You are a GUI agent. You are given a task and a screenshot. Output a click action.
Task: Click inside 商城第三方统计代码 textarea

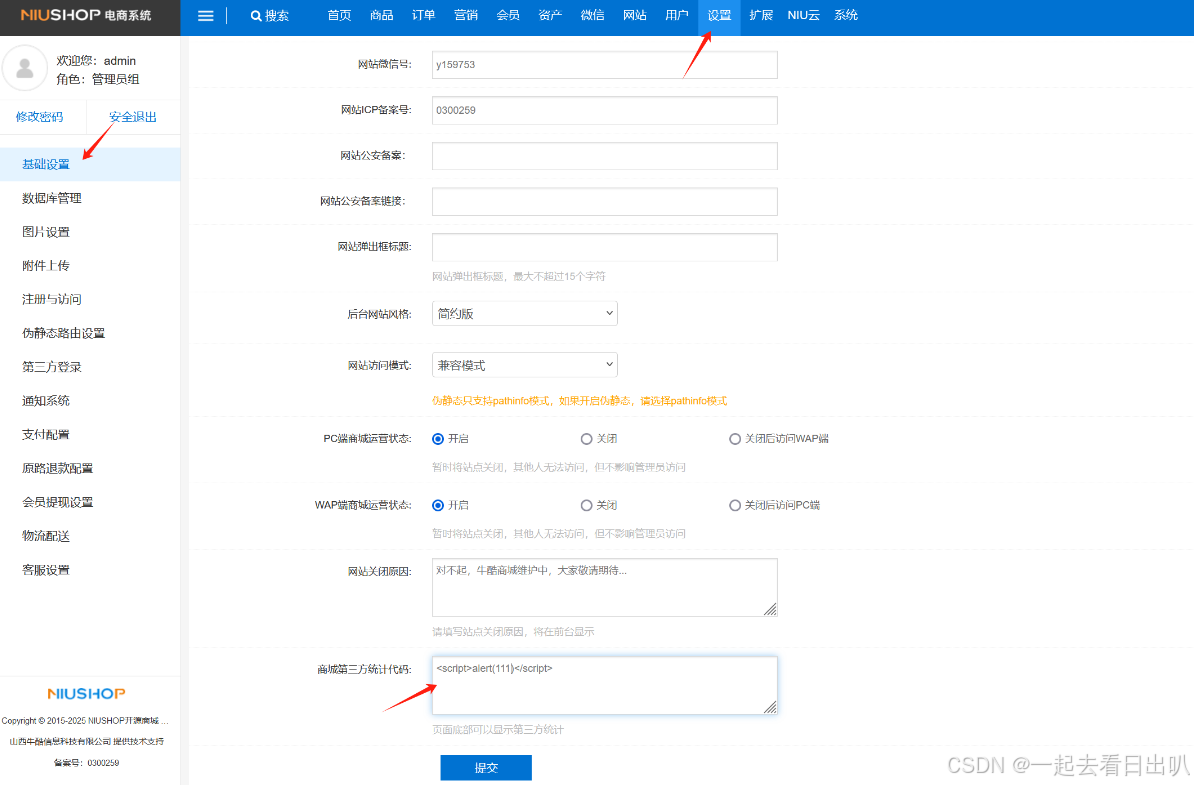coord(605,686)
